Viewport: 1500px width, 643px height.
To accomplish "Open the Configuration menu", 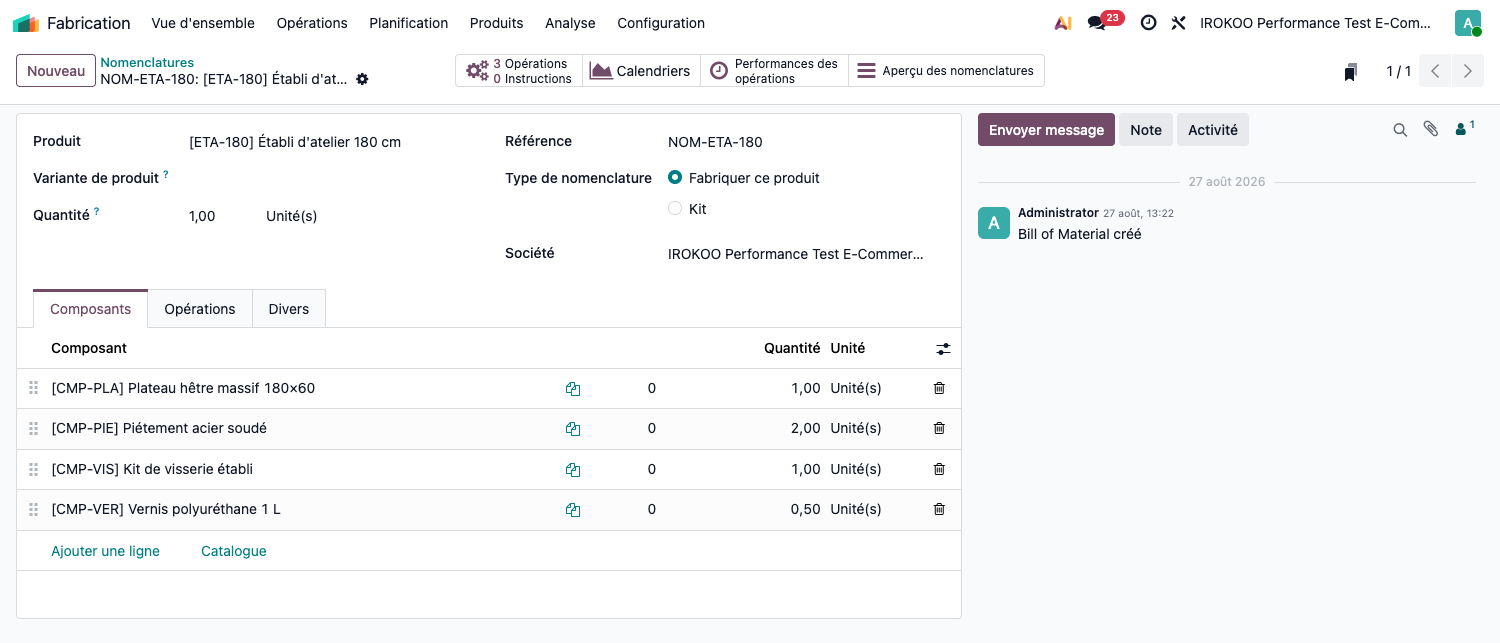I will 661,23.
